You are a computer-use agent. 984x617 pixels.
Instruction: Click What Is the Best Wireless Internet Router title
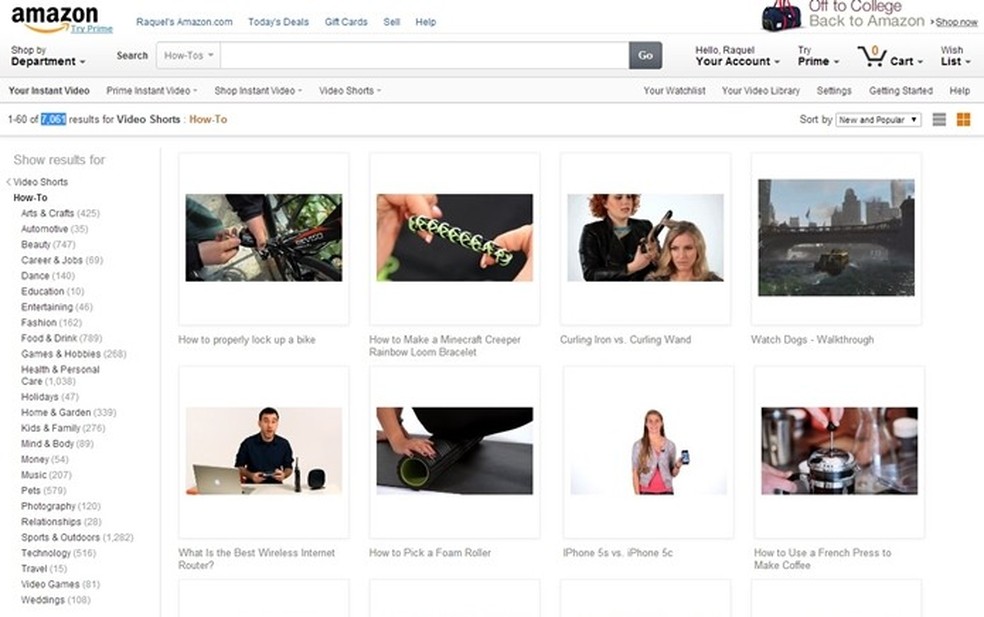(x=257, y=559)
